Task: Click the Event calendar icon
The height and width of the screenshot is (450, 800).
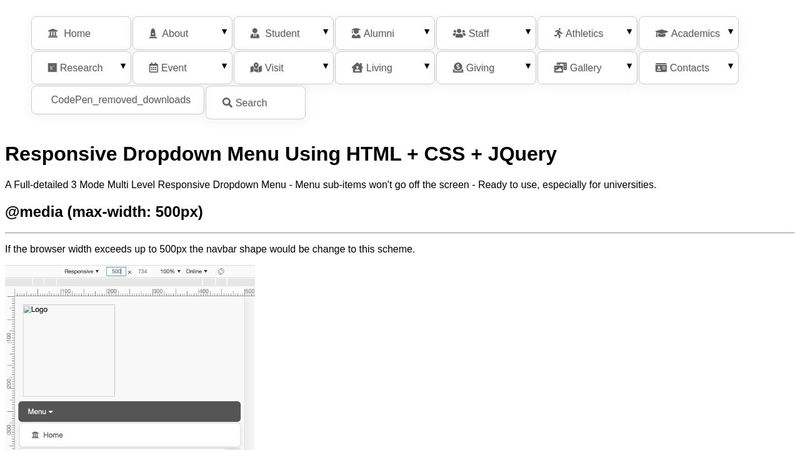Action: click(x=154, y=68)
